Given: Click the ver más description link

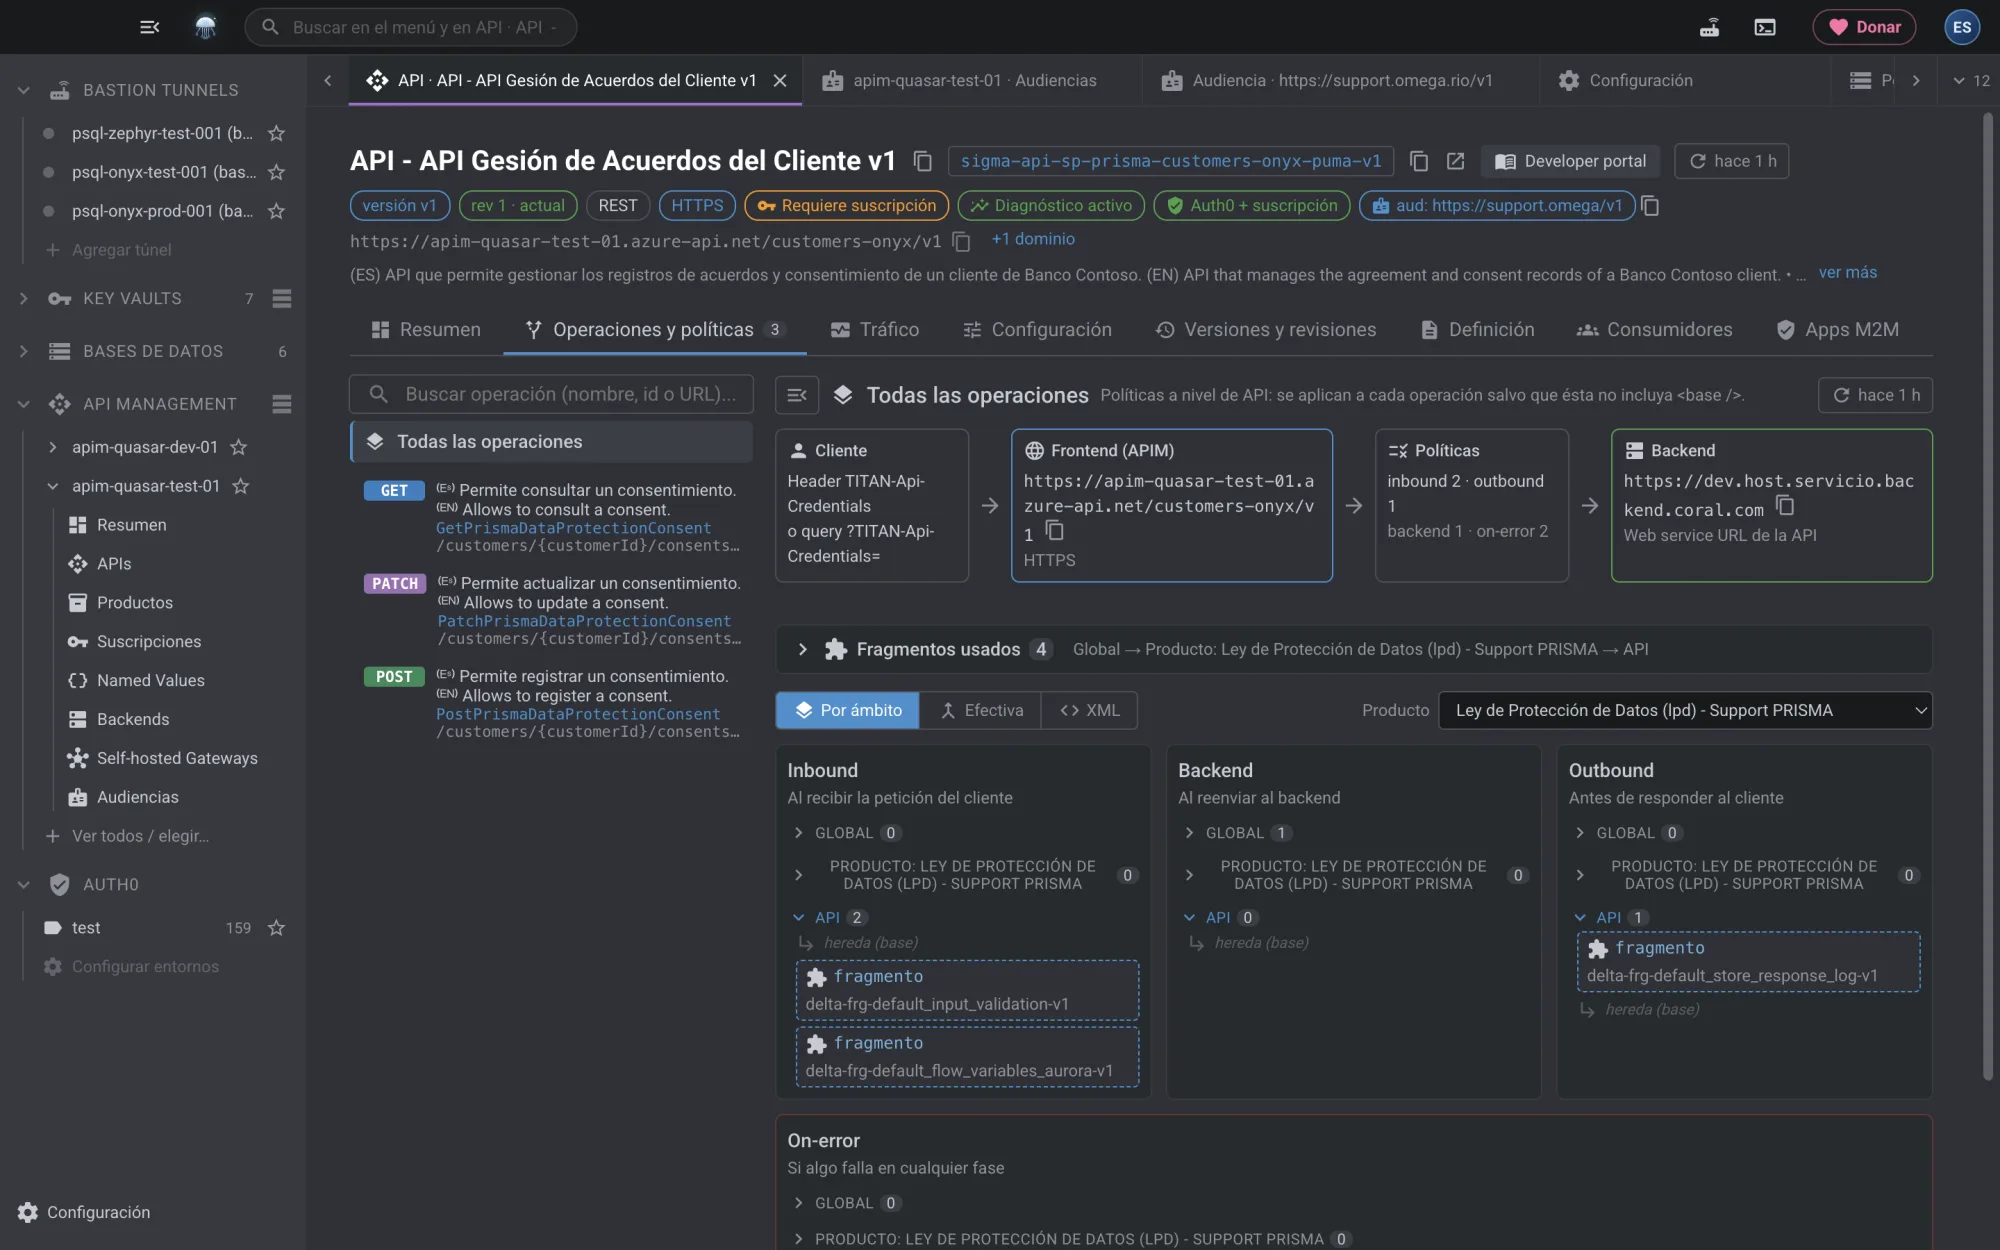Looking at the screenshot, I should (1847, 272).
